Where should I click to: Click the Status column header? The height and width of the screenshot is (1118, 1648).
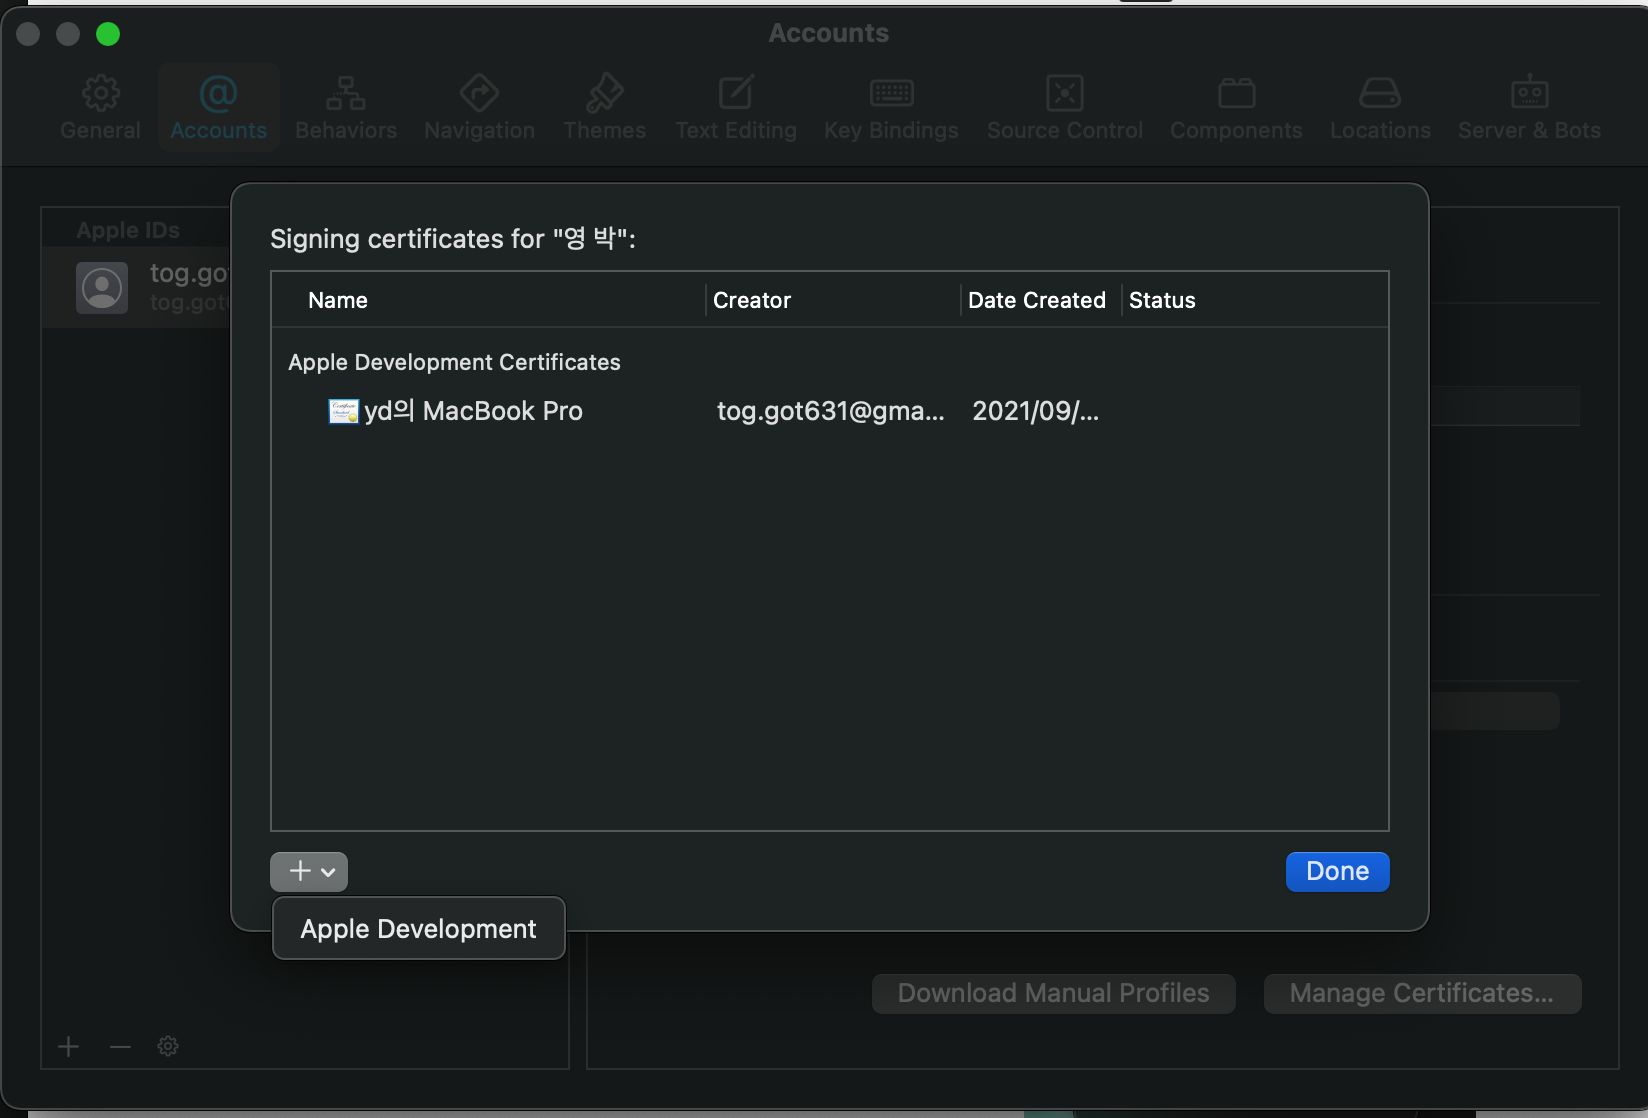pos(1162,300)
